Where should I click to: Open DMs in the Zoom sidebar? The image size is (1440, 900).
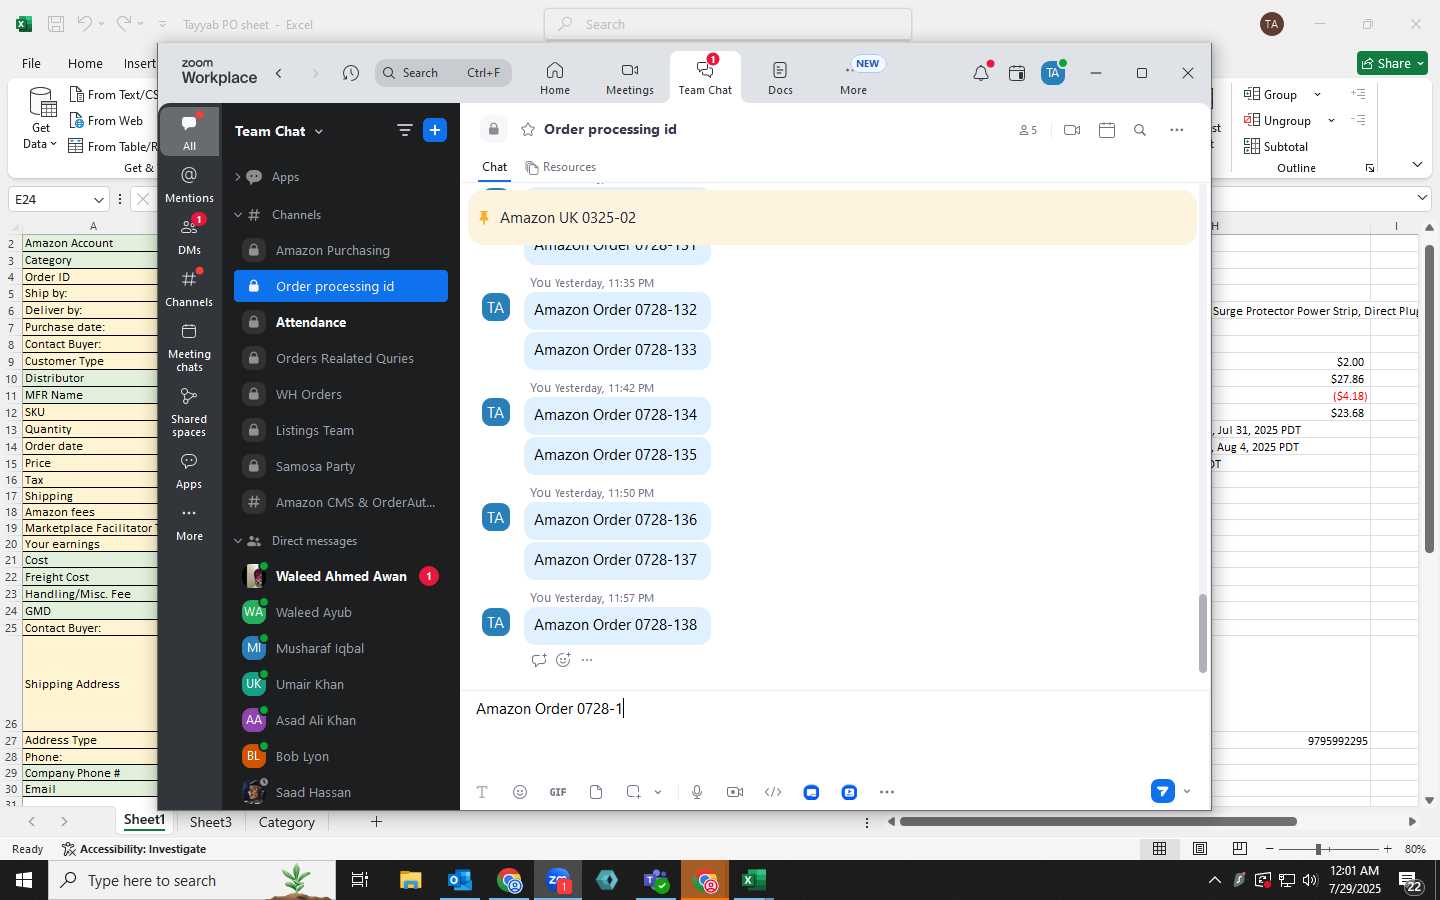[x=189, y=237]
